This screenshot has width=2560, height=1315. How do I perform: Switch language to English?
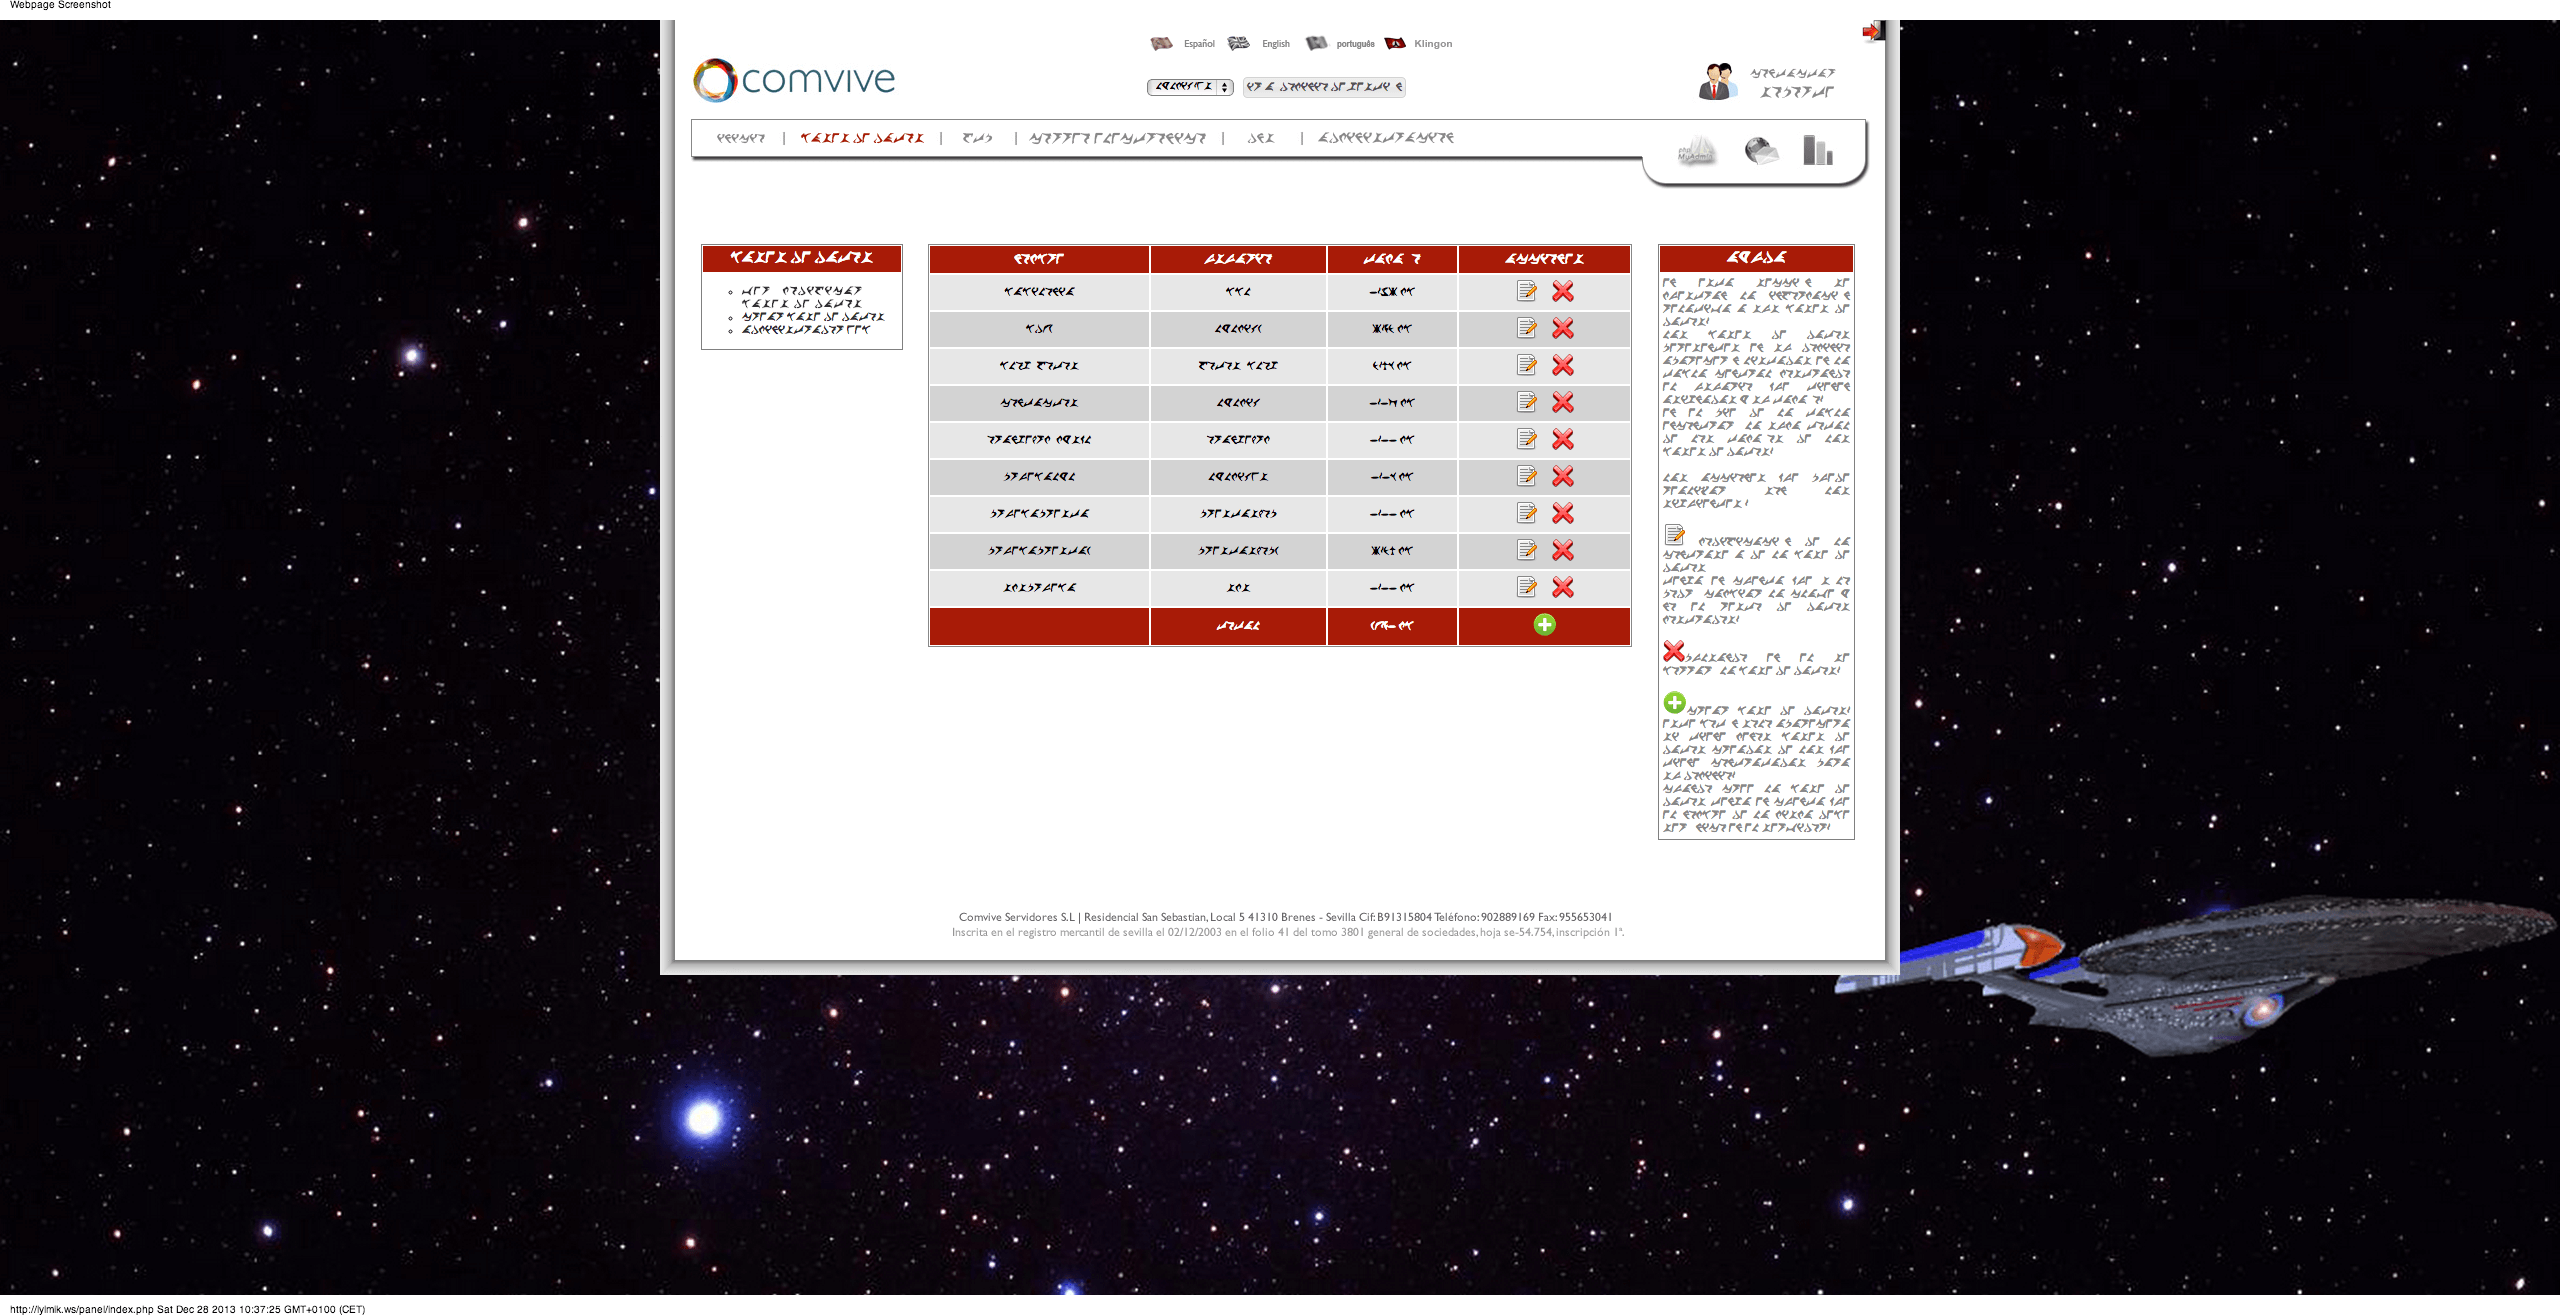tap(1276, 44)
